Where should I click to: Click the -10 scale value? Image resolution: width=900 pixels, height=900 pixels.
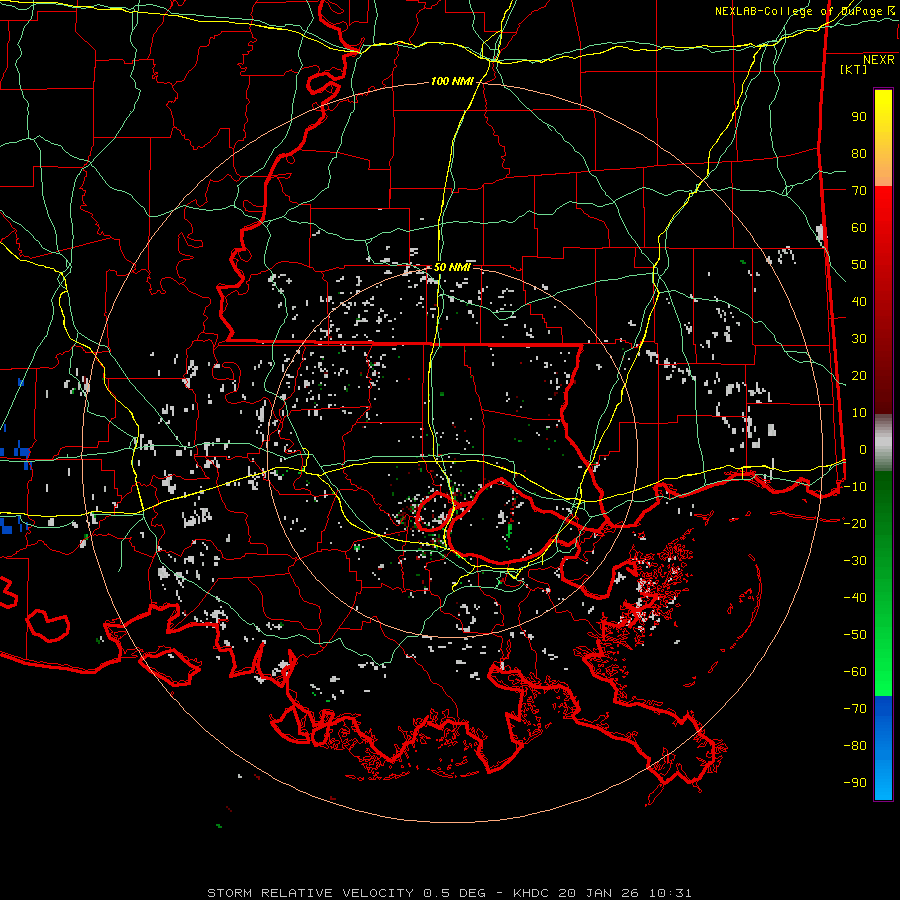point(855,487)
